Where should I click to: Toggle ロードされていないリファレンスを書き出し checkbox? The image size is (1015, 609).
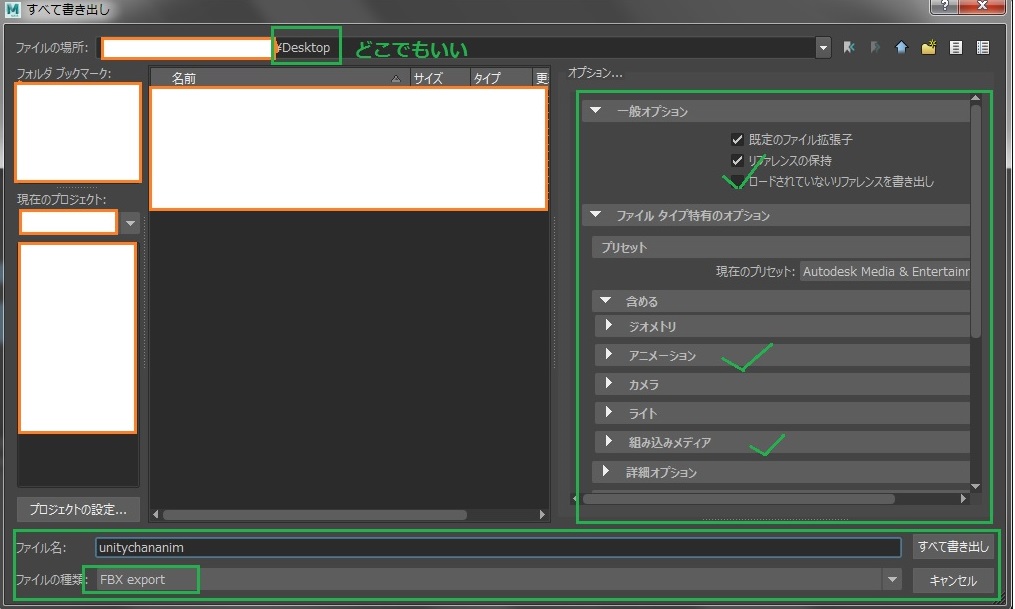click(x=737, y=181)
